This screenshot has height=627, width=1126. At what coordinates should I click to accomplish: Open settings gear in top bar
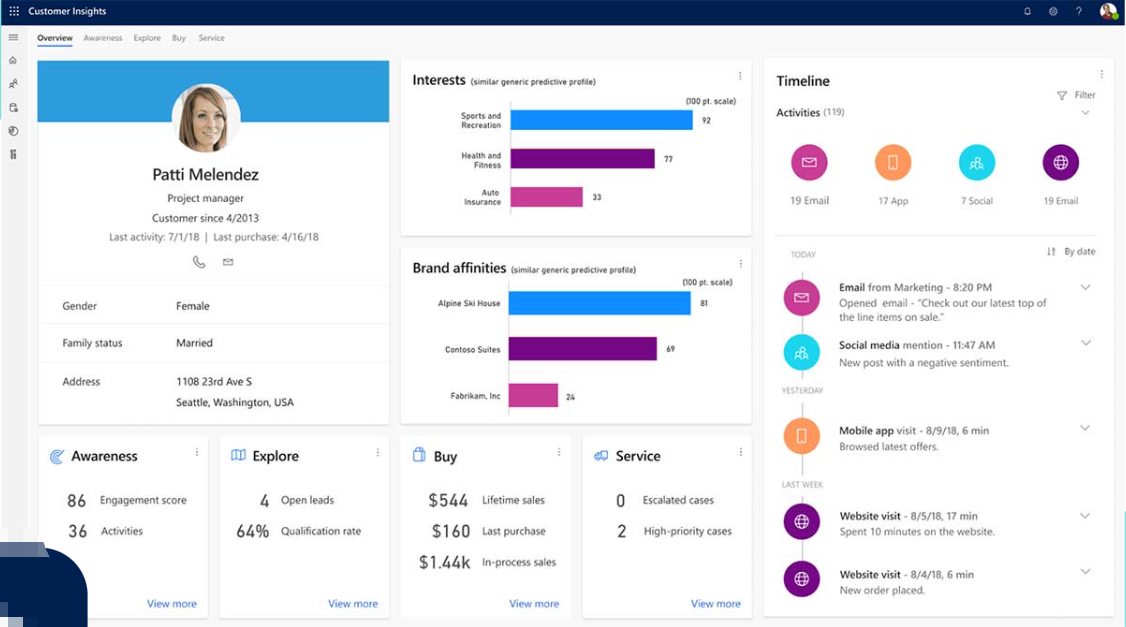click(1053, 11)
